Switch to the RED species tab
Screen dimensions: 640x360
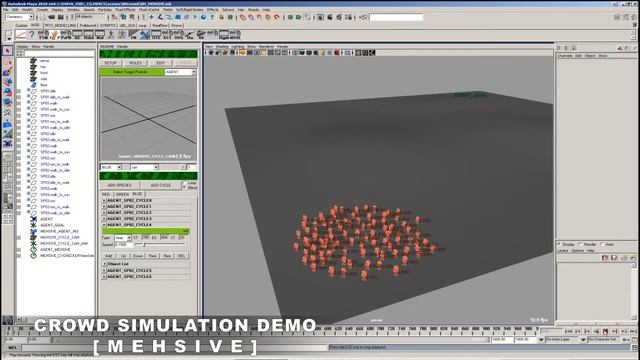coord(106,194)
